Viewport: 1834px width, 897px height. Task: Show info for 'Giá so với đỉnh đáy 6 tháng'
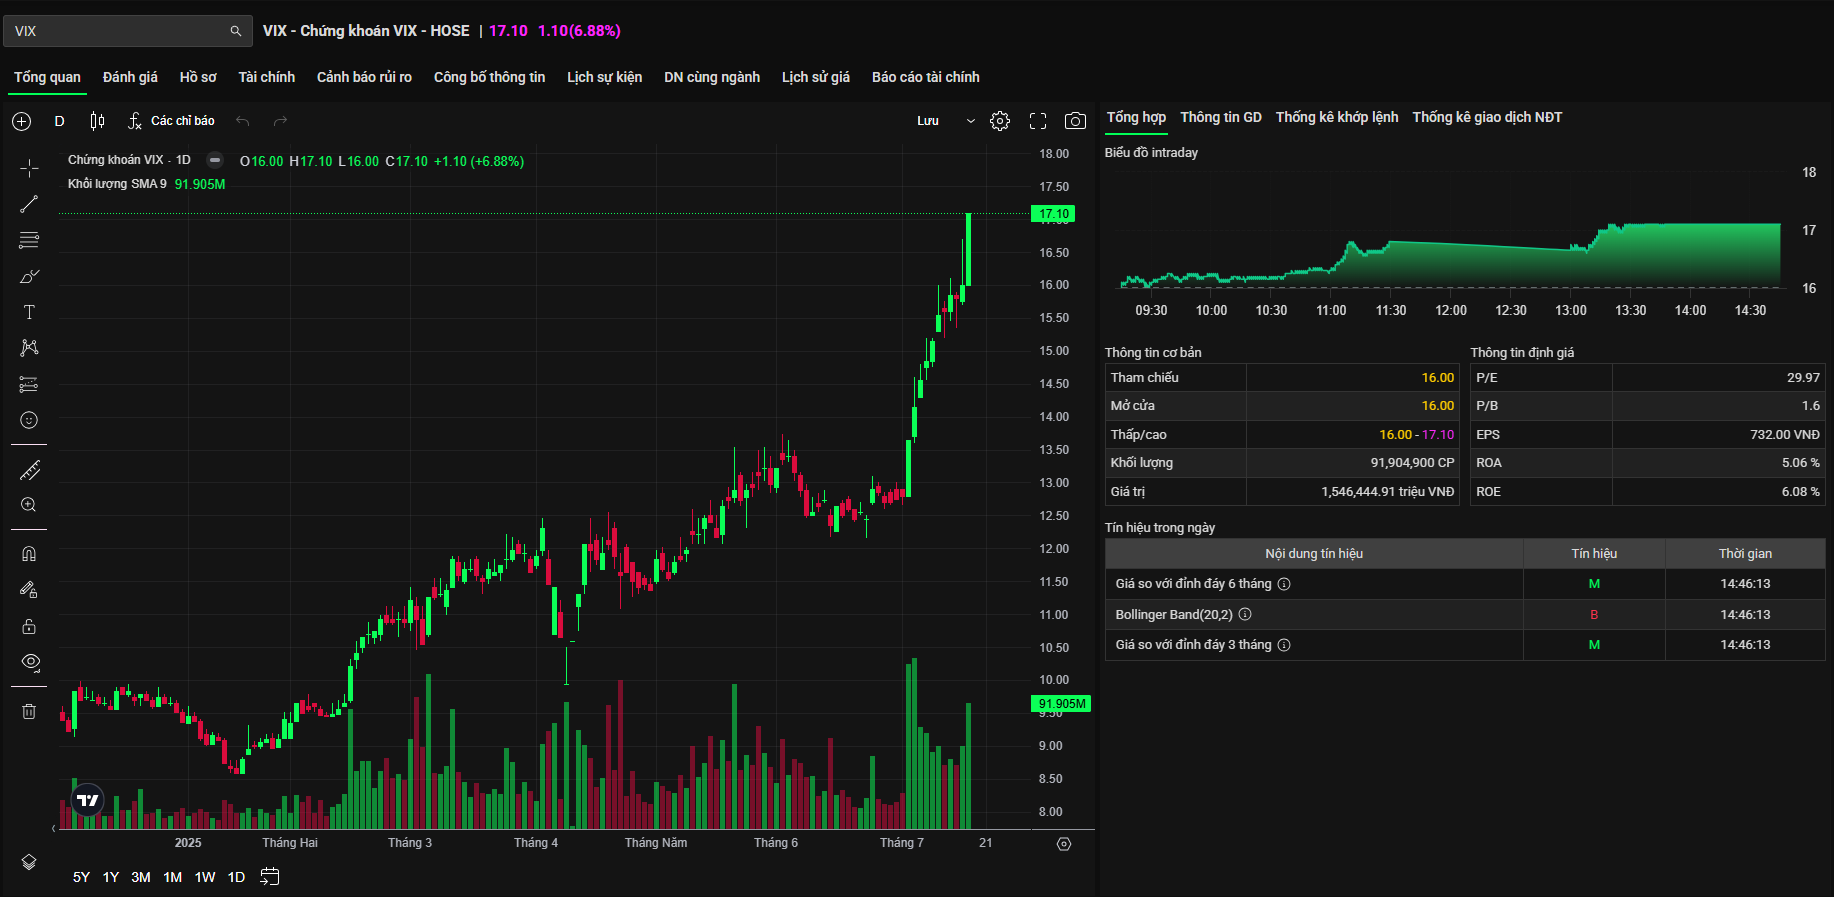(x=1284, y=584)
